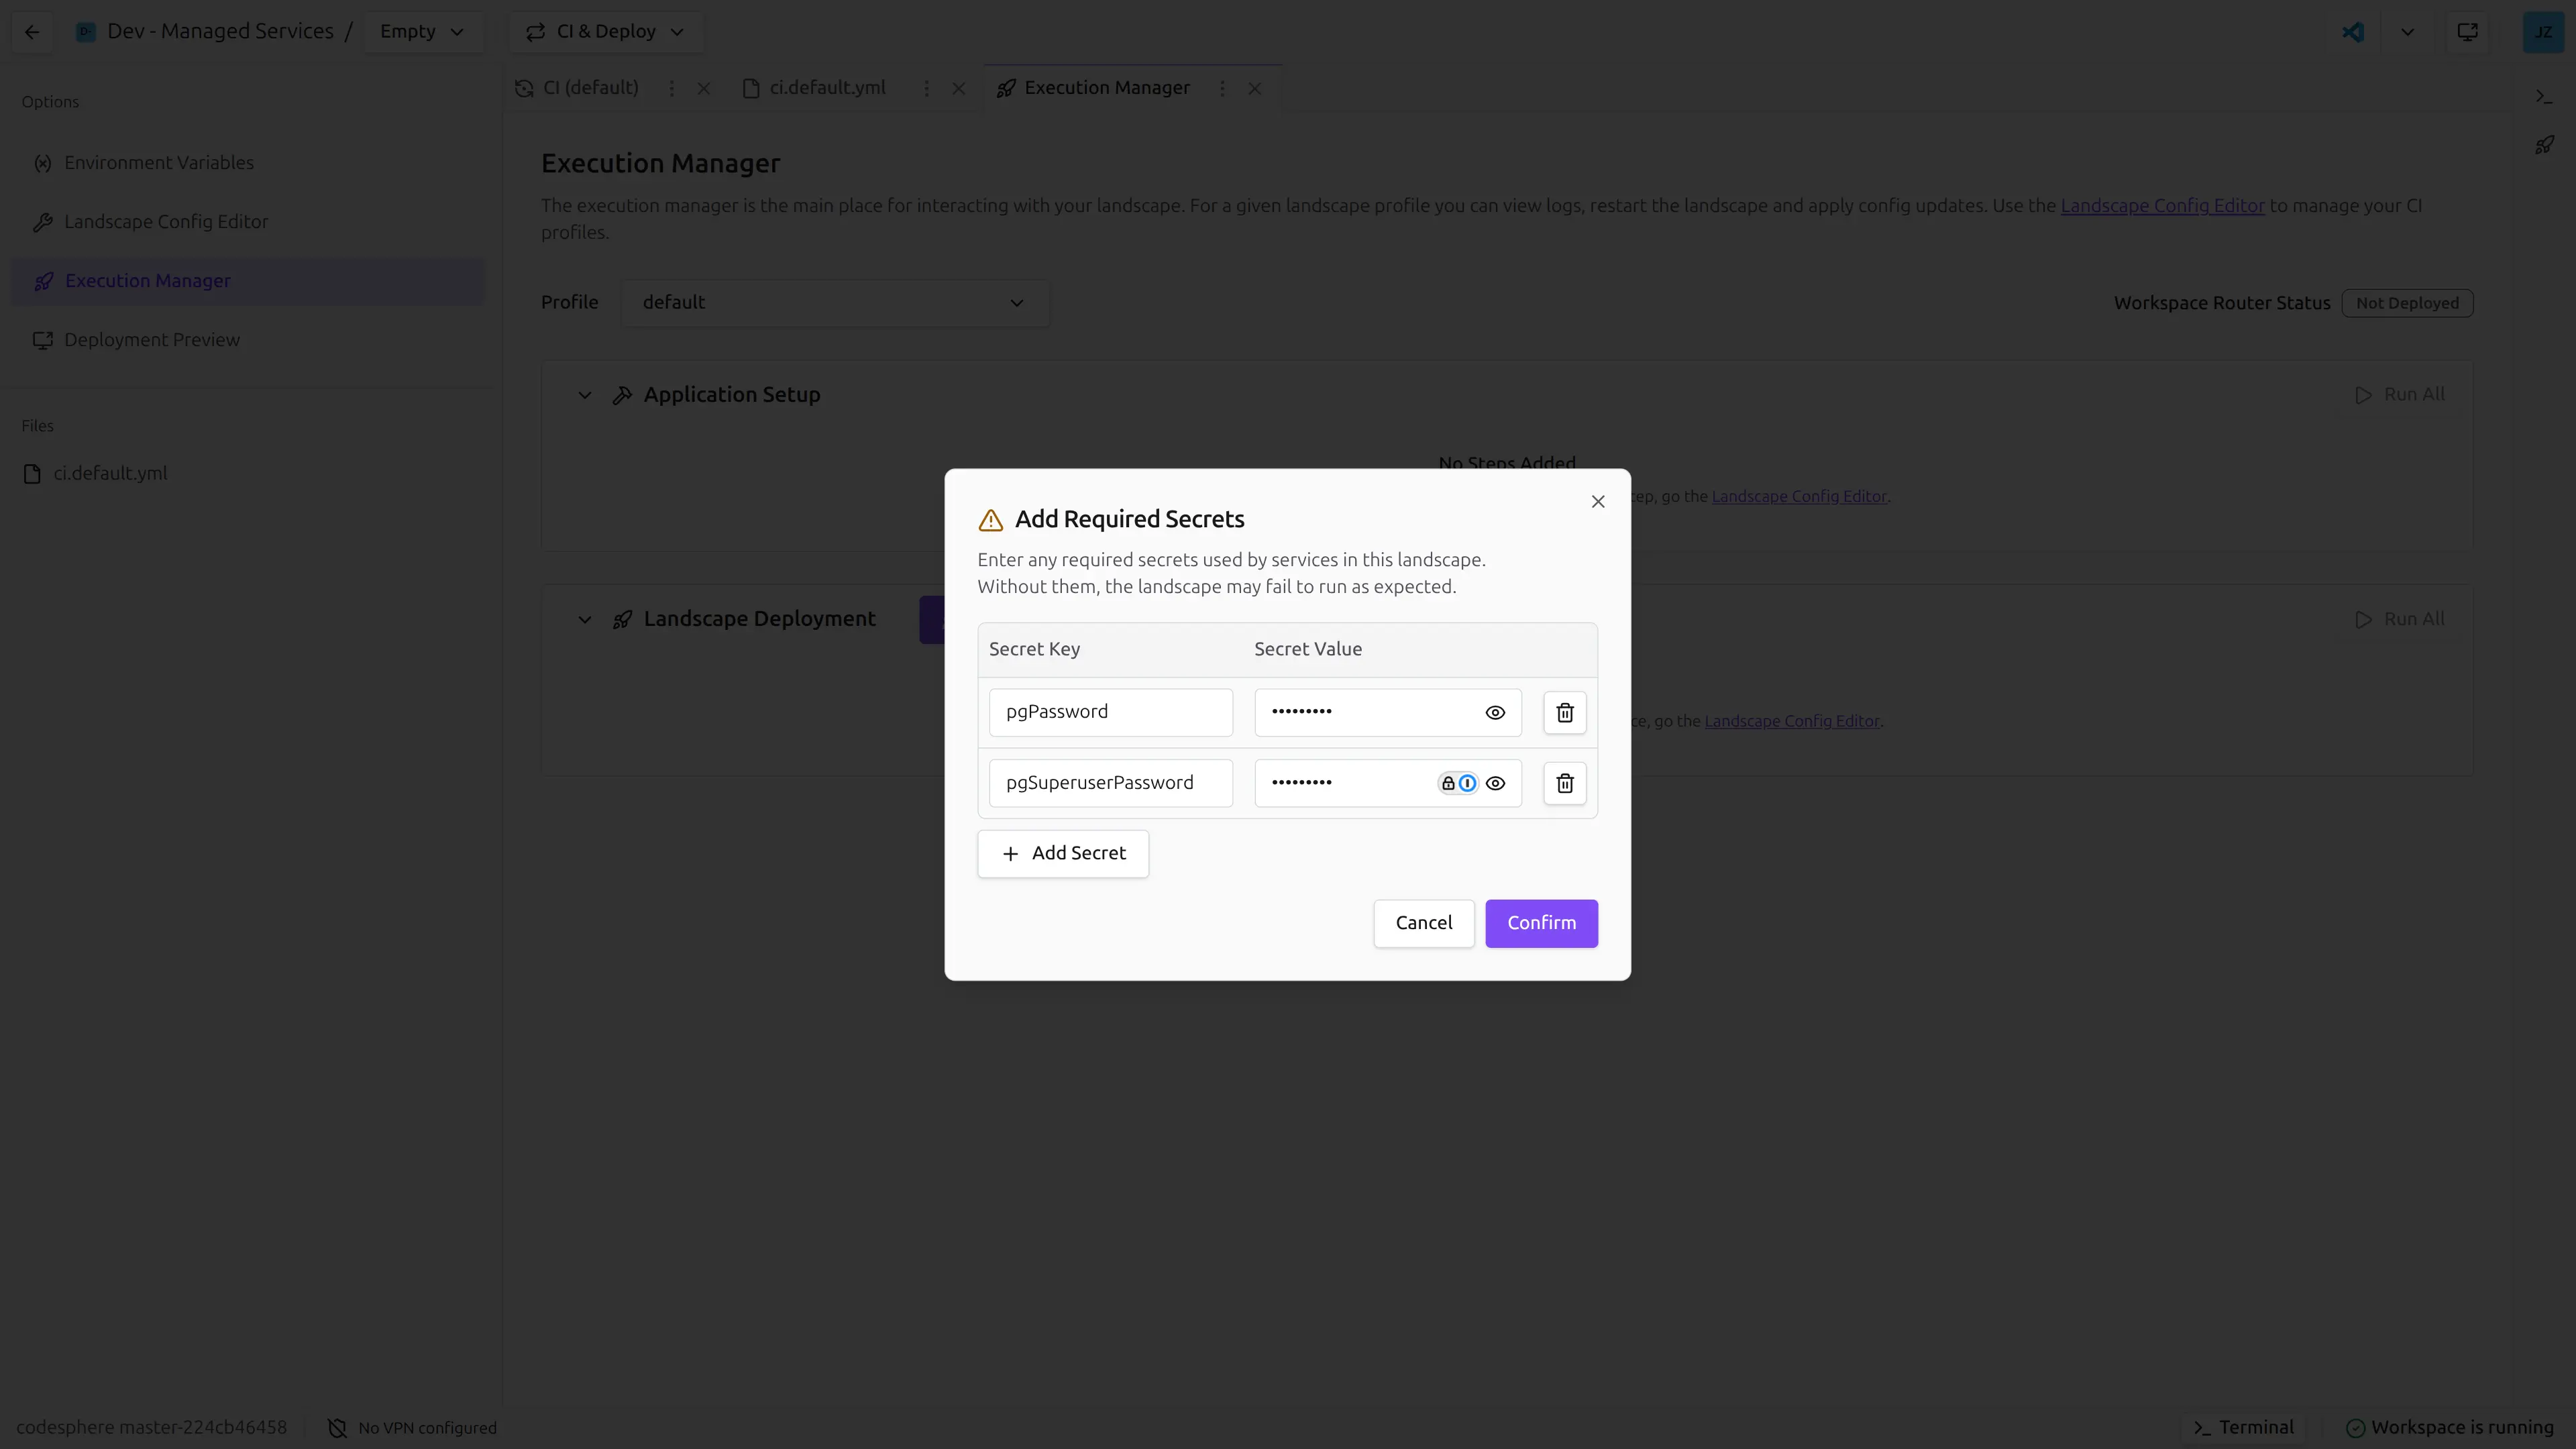The height and width of the screenshot is (1449, 2576).
Task: Switch to the CI (default) tab
Action: [x=589, y=88]
